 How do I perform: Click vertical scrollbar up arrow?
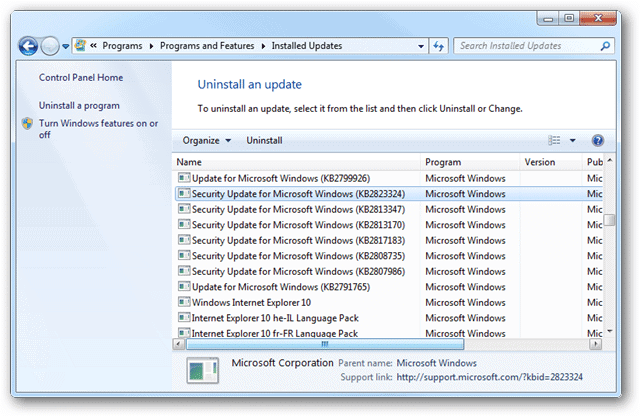pos(609,160)
